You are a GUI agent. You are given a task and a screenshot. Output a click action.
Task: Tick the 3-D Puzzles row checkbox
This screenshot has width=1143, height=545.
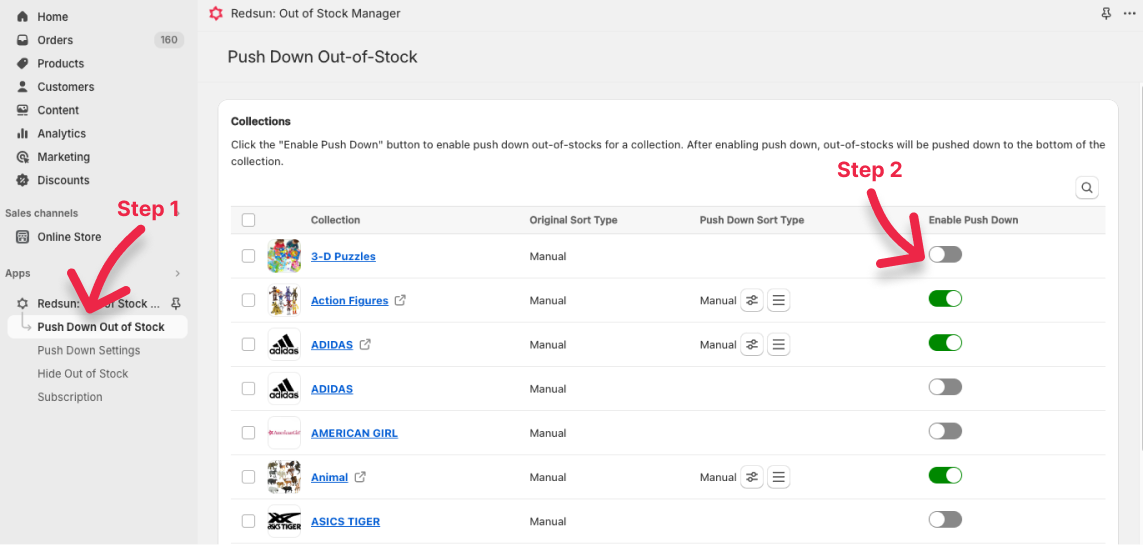click(x=249, y=256)
